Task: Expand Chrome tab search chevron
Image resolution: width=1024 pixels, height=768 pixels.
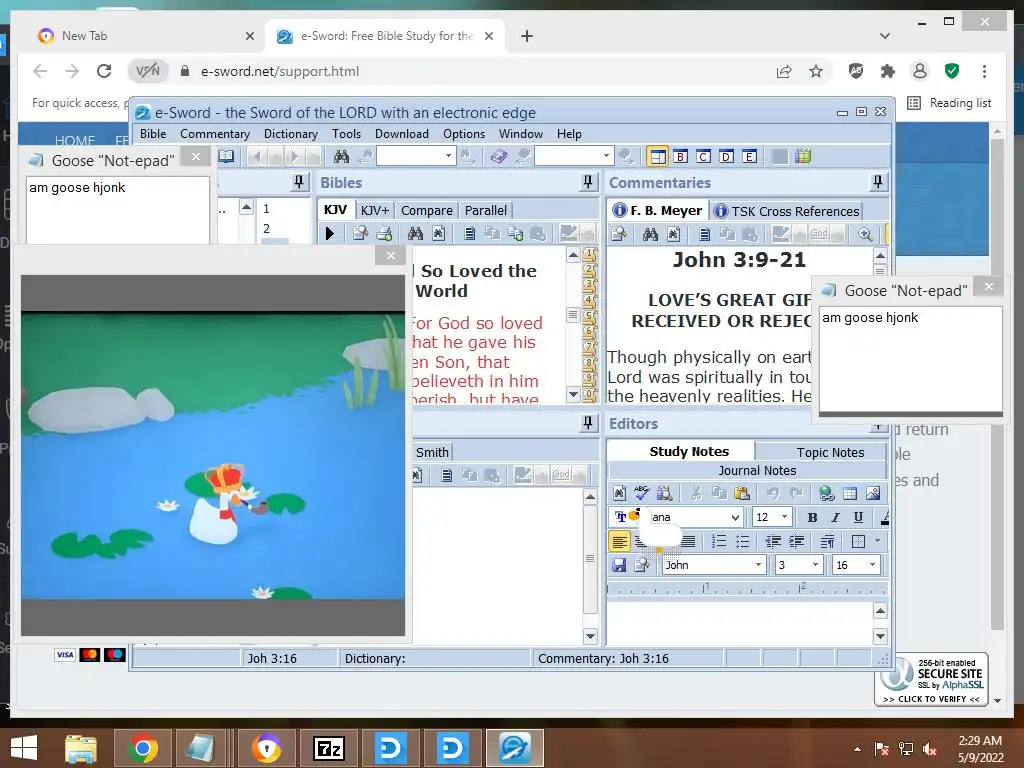Action: (885, 36)
